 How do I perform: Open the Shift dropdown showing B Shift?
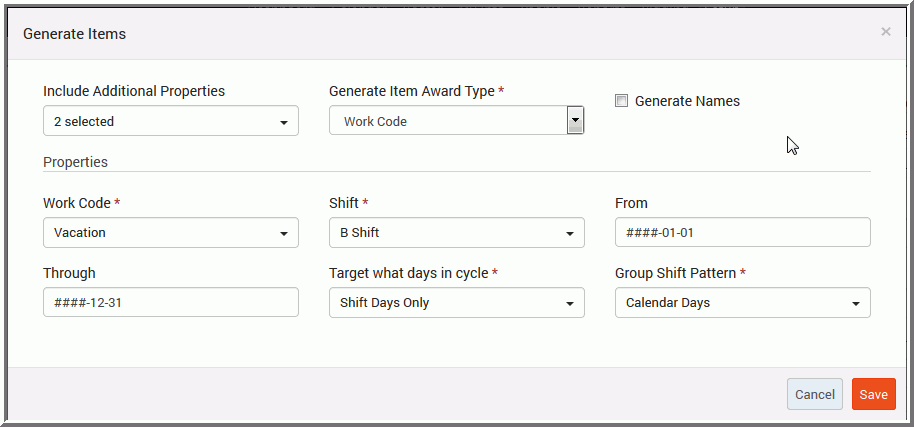click(x=456, y=232)
